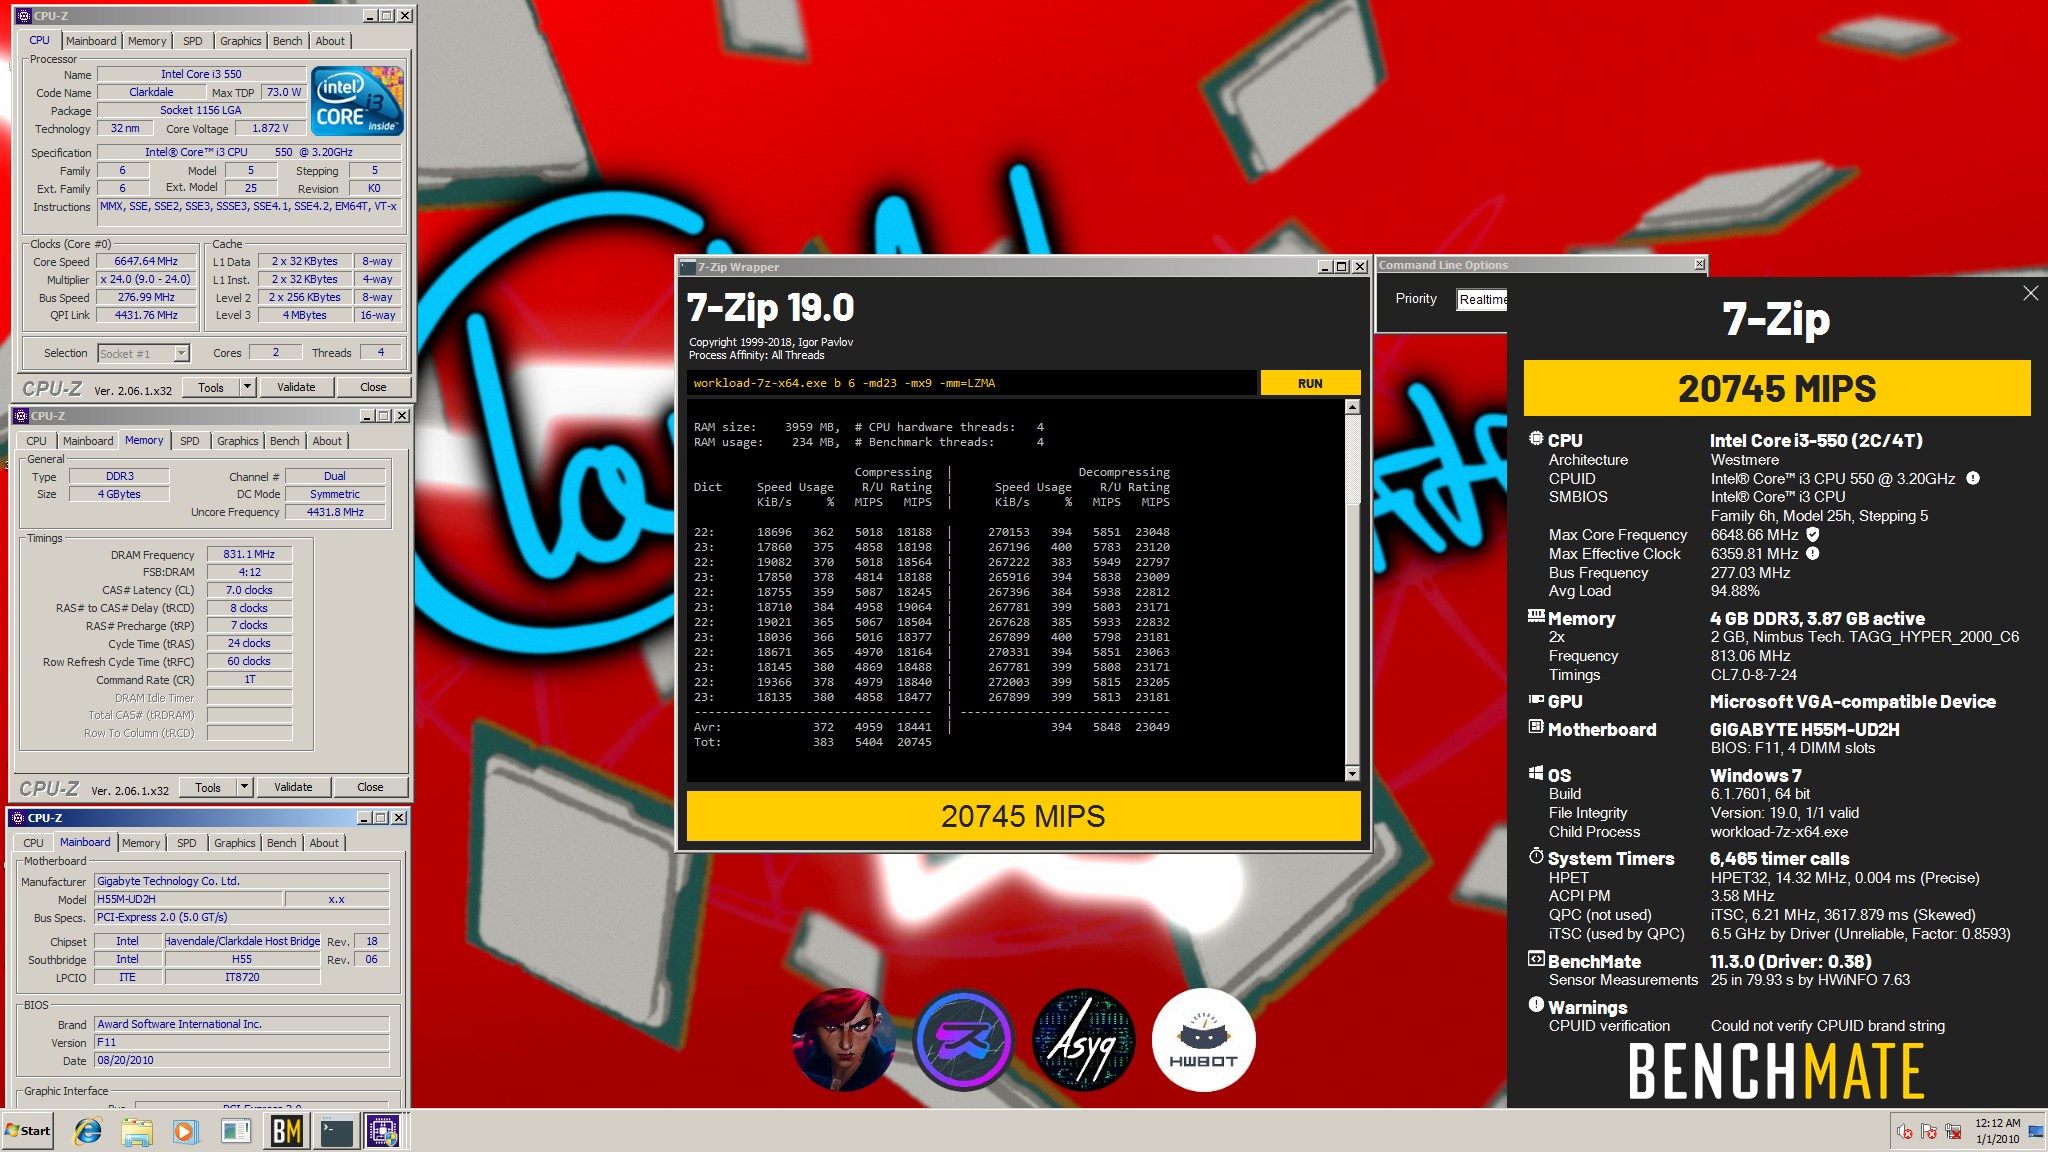Click the mainboard Model field H55M-UD2H

[187, 899]
